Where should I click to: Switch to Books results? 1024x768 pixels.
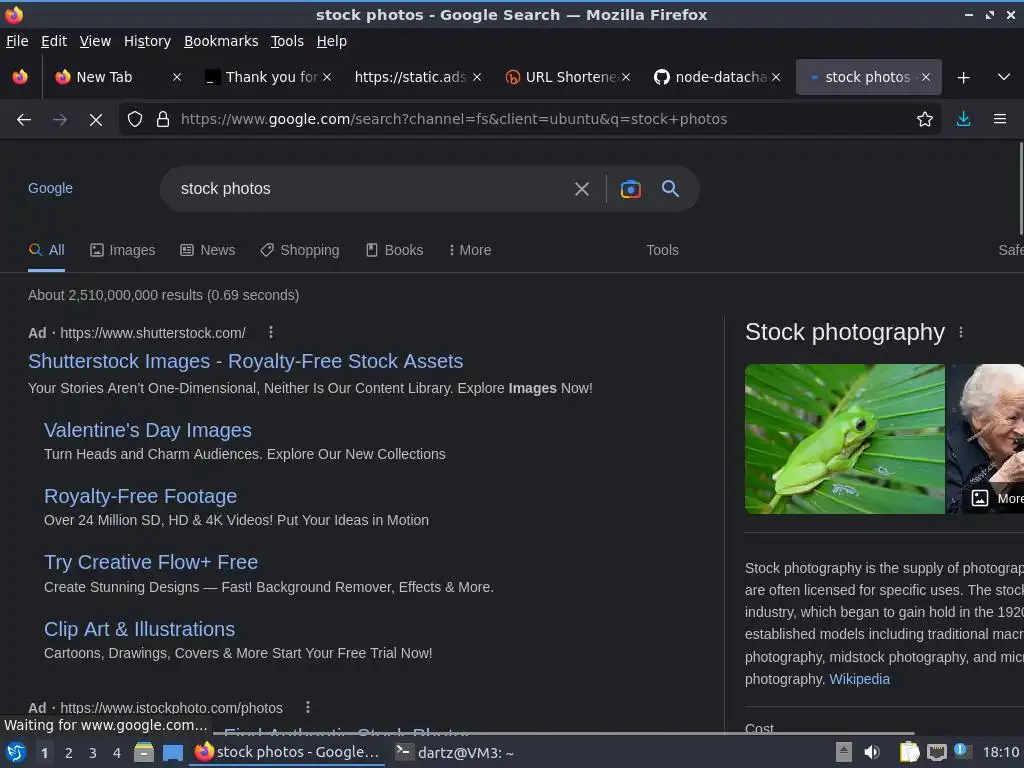pyautogui.click(x=394, y=250)
